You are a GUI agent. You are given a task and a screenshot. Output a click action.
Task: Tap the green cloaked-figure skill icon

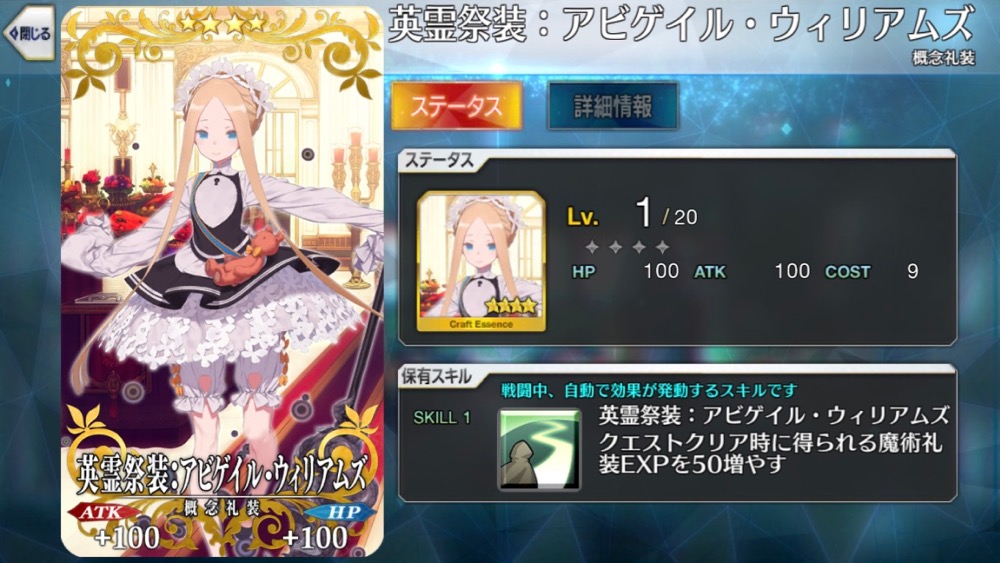tap(540, 450)
